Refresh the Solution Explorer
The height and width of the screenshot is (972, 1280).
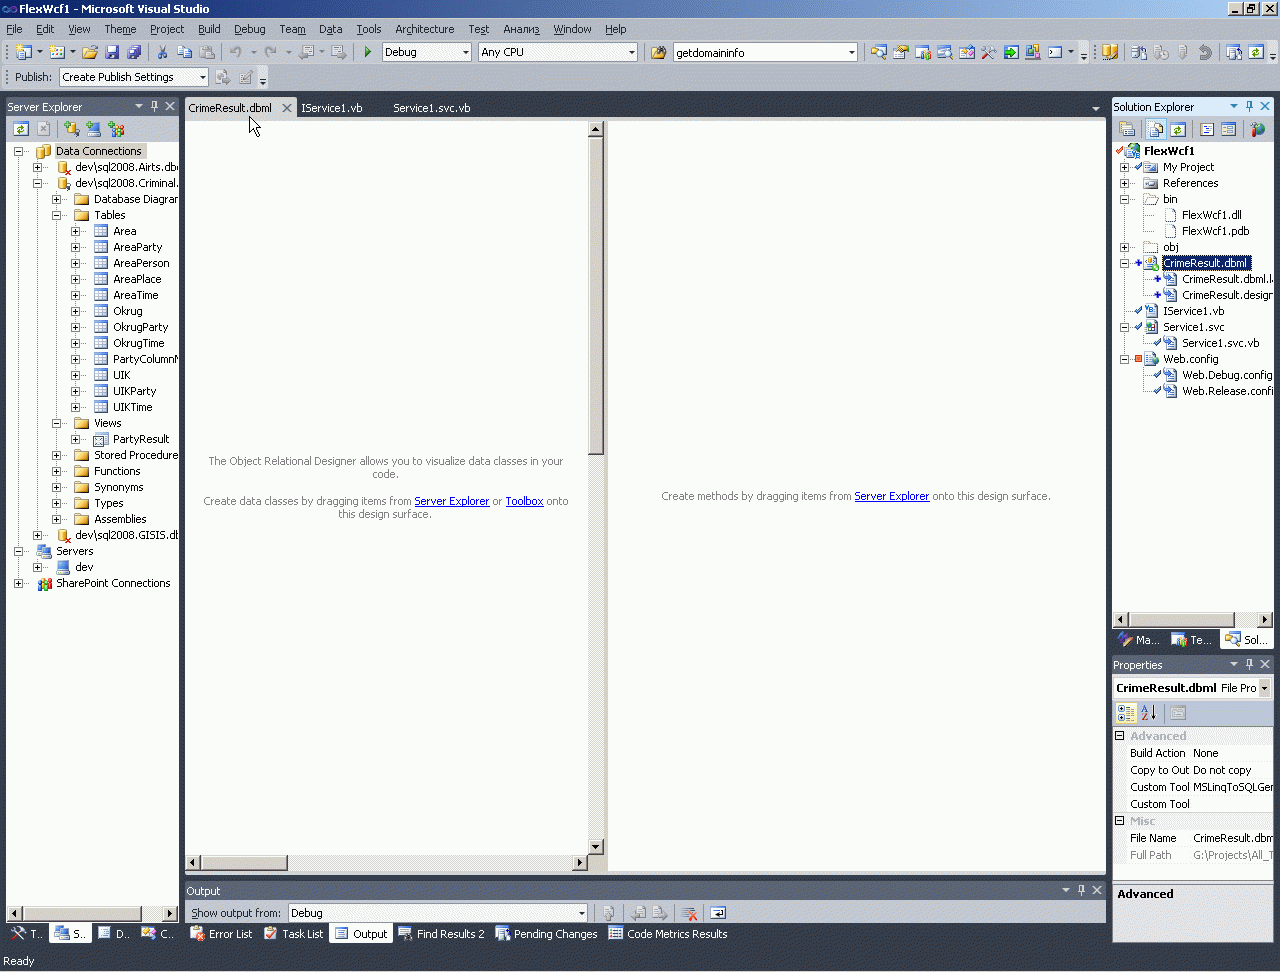pos(1178,129)
